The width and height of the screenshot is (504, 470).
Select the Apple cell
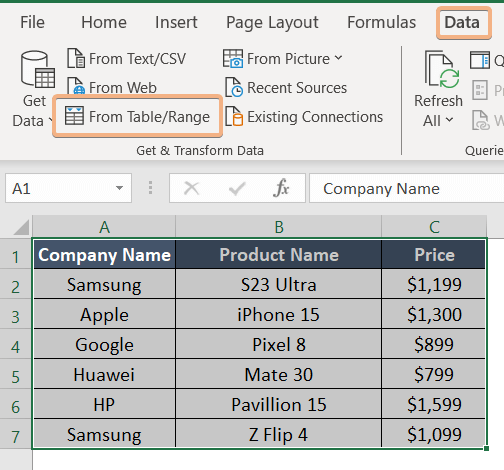[x=104, y=314]
